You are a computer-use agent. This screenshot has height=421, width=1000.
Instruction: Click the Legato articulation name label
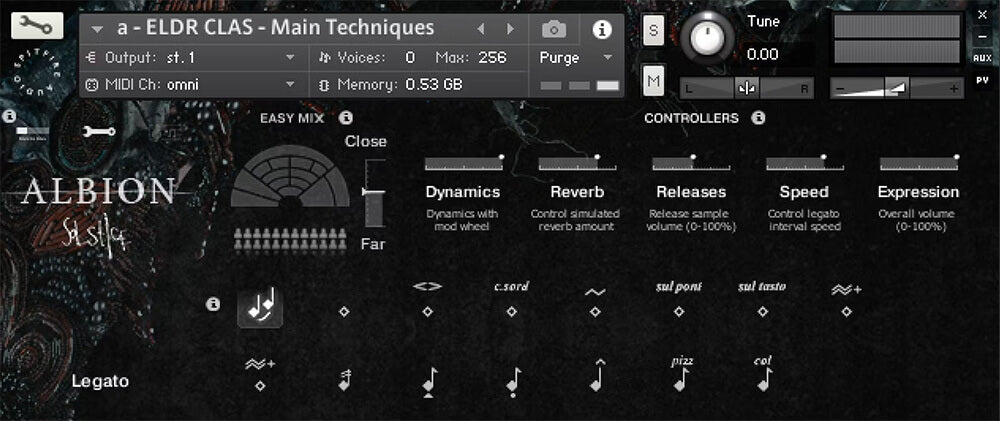click(x=100, y=381)
